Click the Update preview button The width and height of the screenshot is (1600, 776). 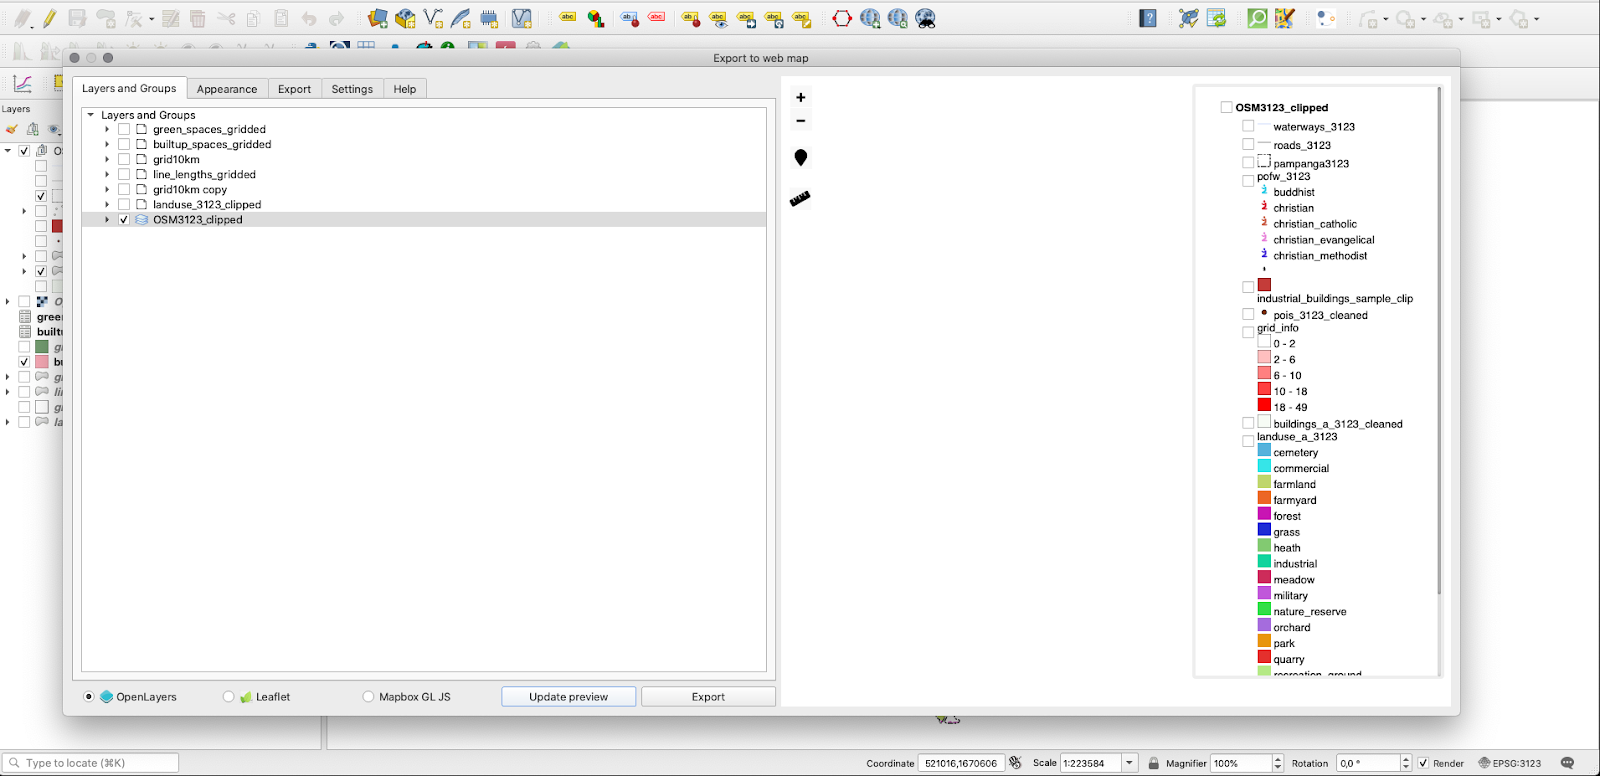(x=568, y=697)
